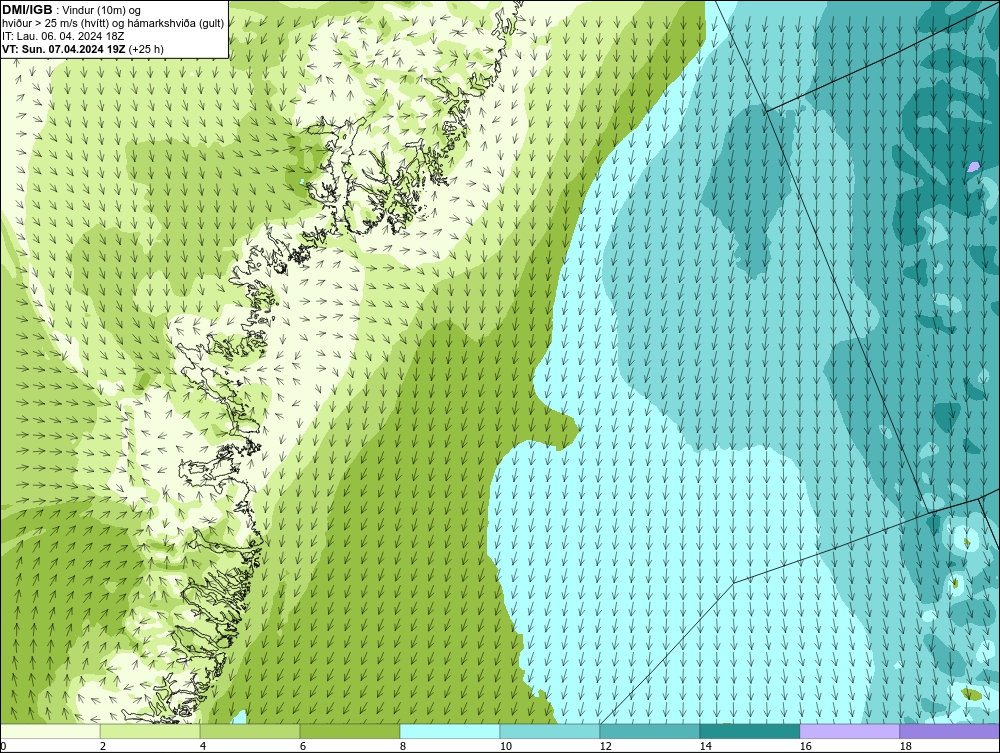This screenshot has height=753, width=1000.
Task: Click the 14–16 m/s dark teal swatch
Action: tap(749, 731)
